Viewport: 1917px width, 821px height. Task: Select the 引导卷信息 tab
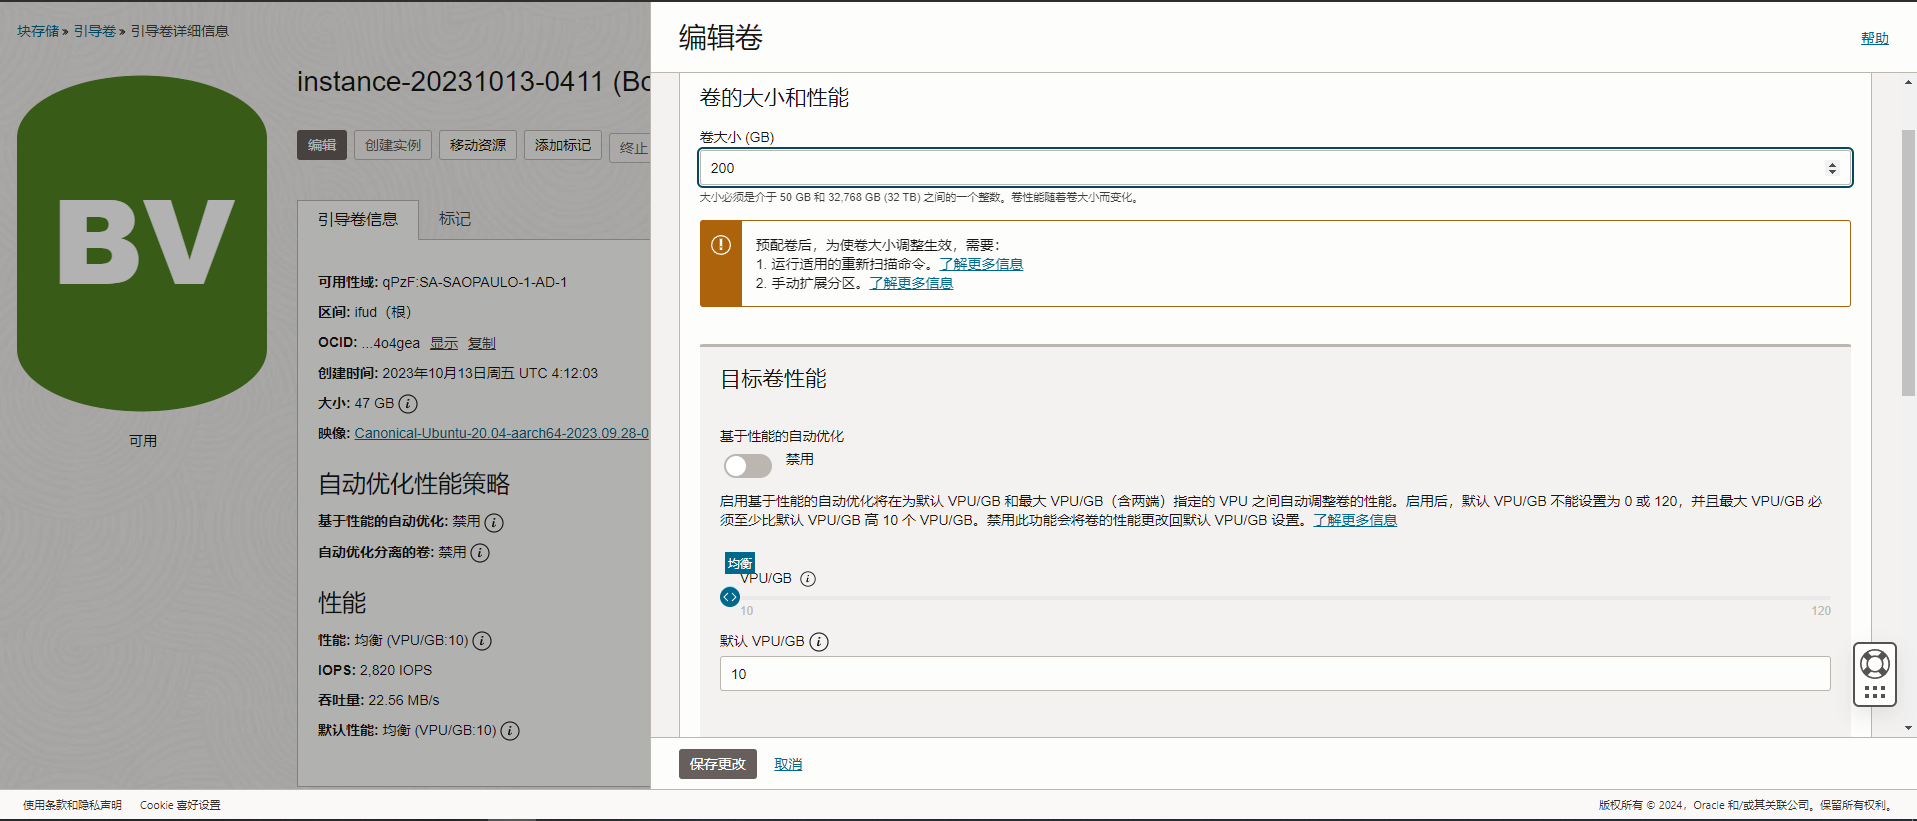tap(357, 219)
